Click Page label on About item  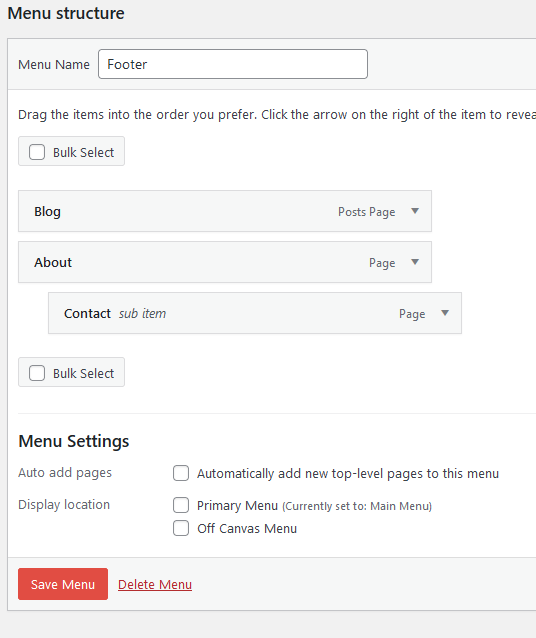pyautogui.click(x=382, y=263)
